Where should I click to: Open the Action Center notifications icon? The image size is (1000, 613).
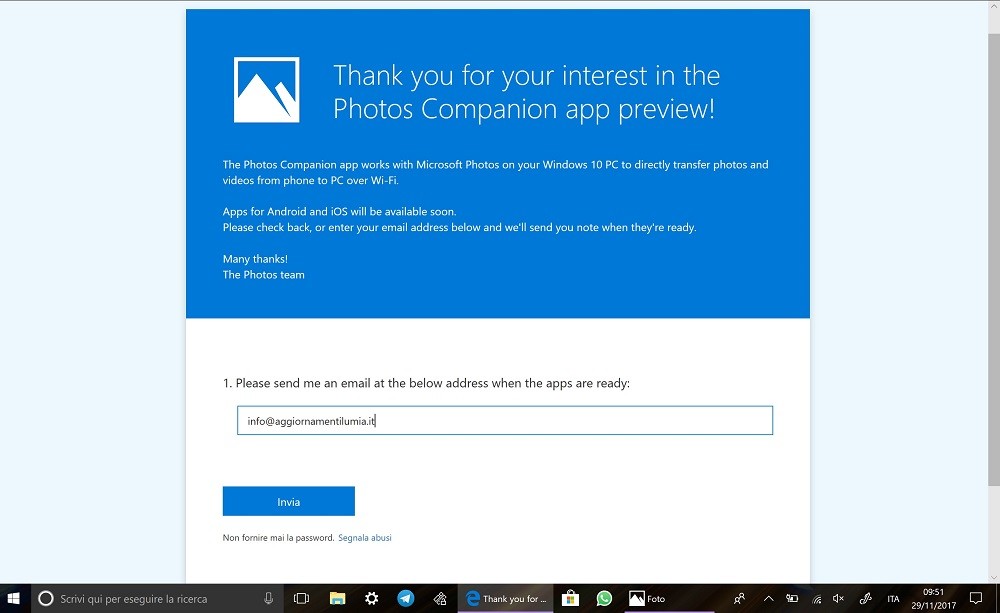[x=976, y=599]
